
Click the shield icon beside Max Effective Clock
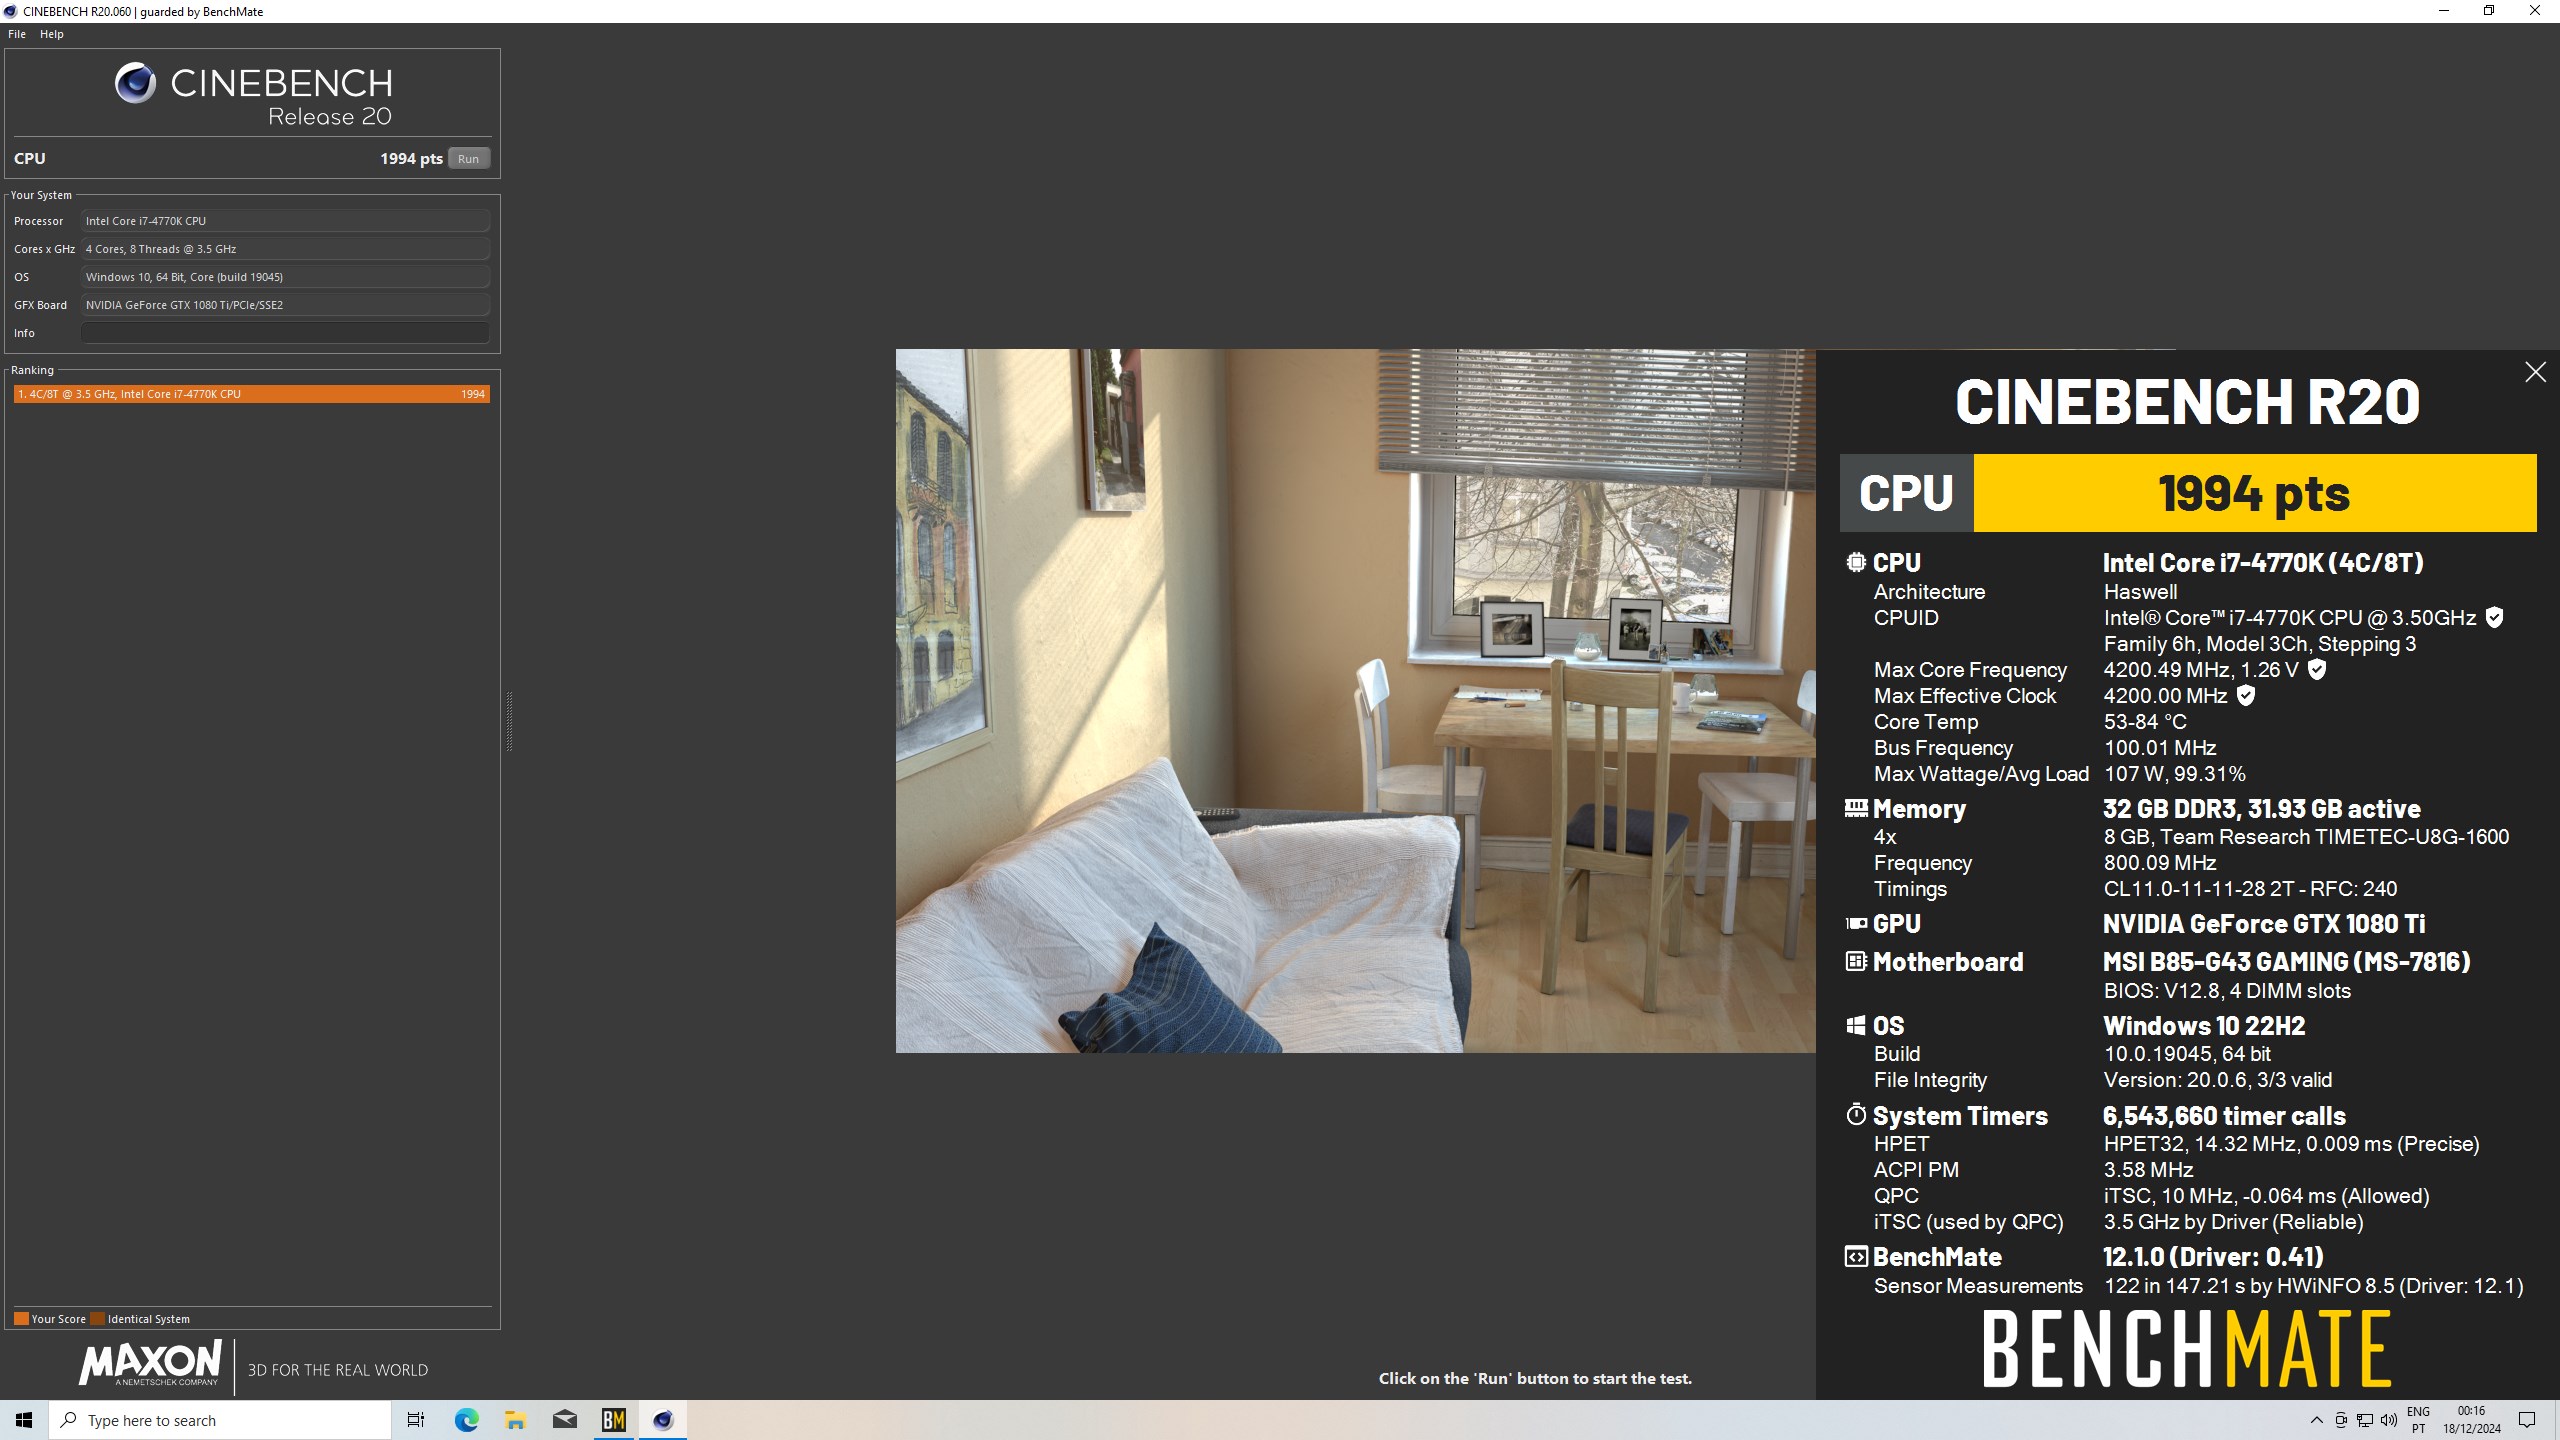[x=2246, y=696]
